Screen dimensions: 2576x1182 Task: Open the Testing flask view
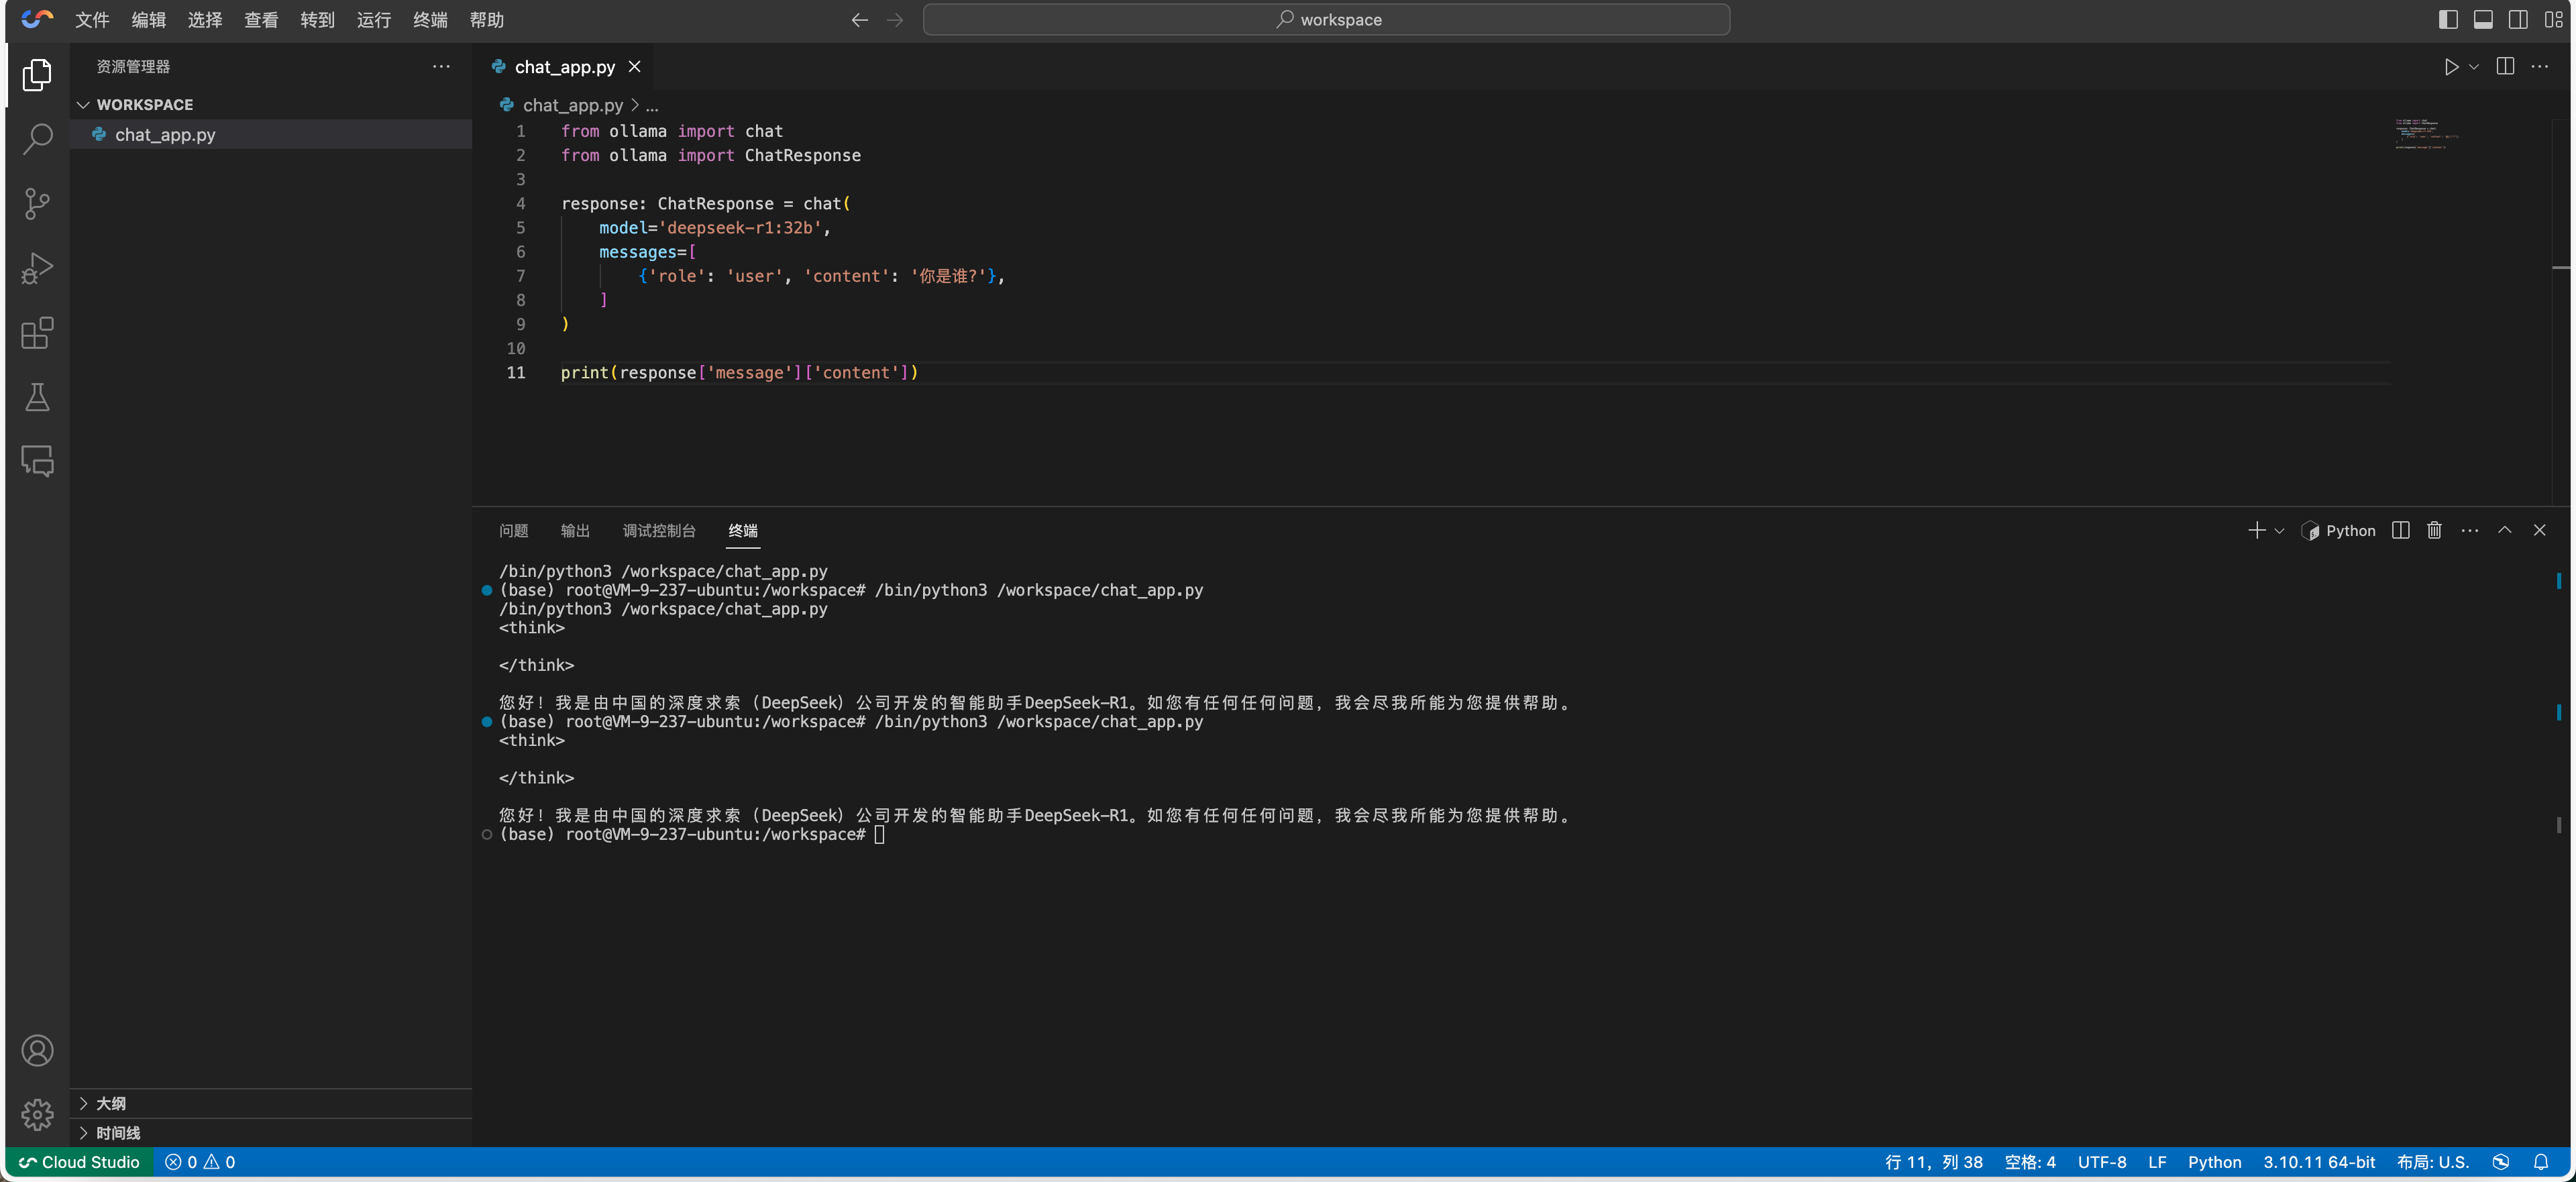coord(37,397)
